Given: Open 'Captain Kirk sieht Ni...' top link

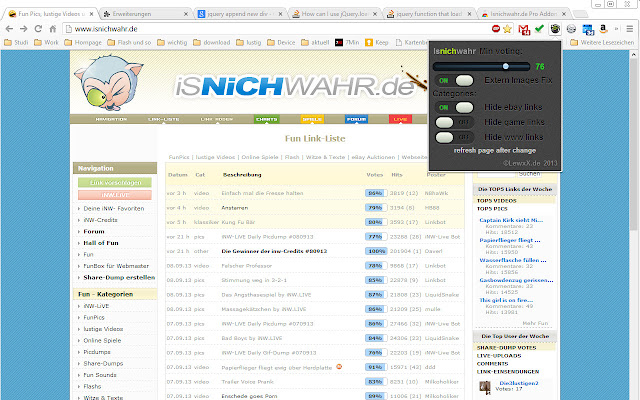Looking at the screenshot, I should pos(511,220).
